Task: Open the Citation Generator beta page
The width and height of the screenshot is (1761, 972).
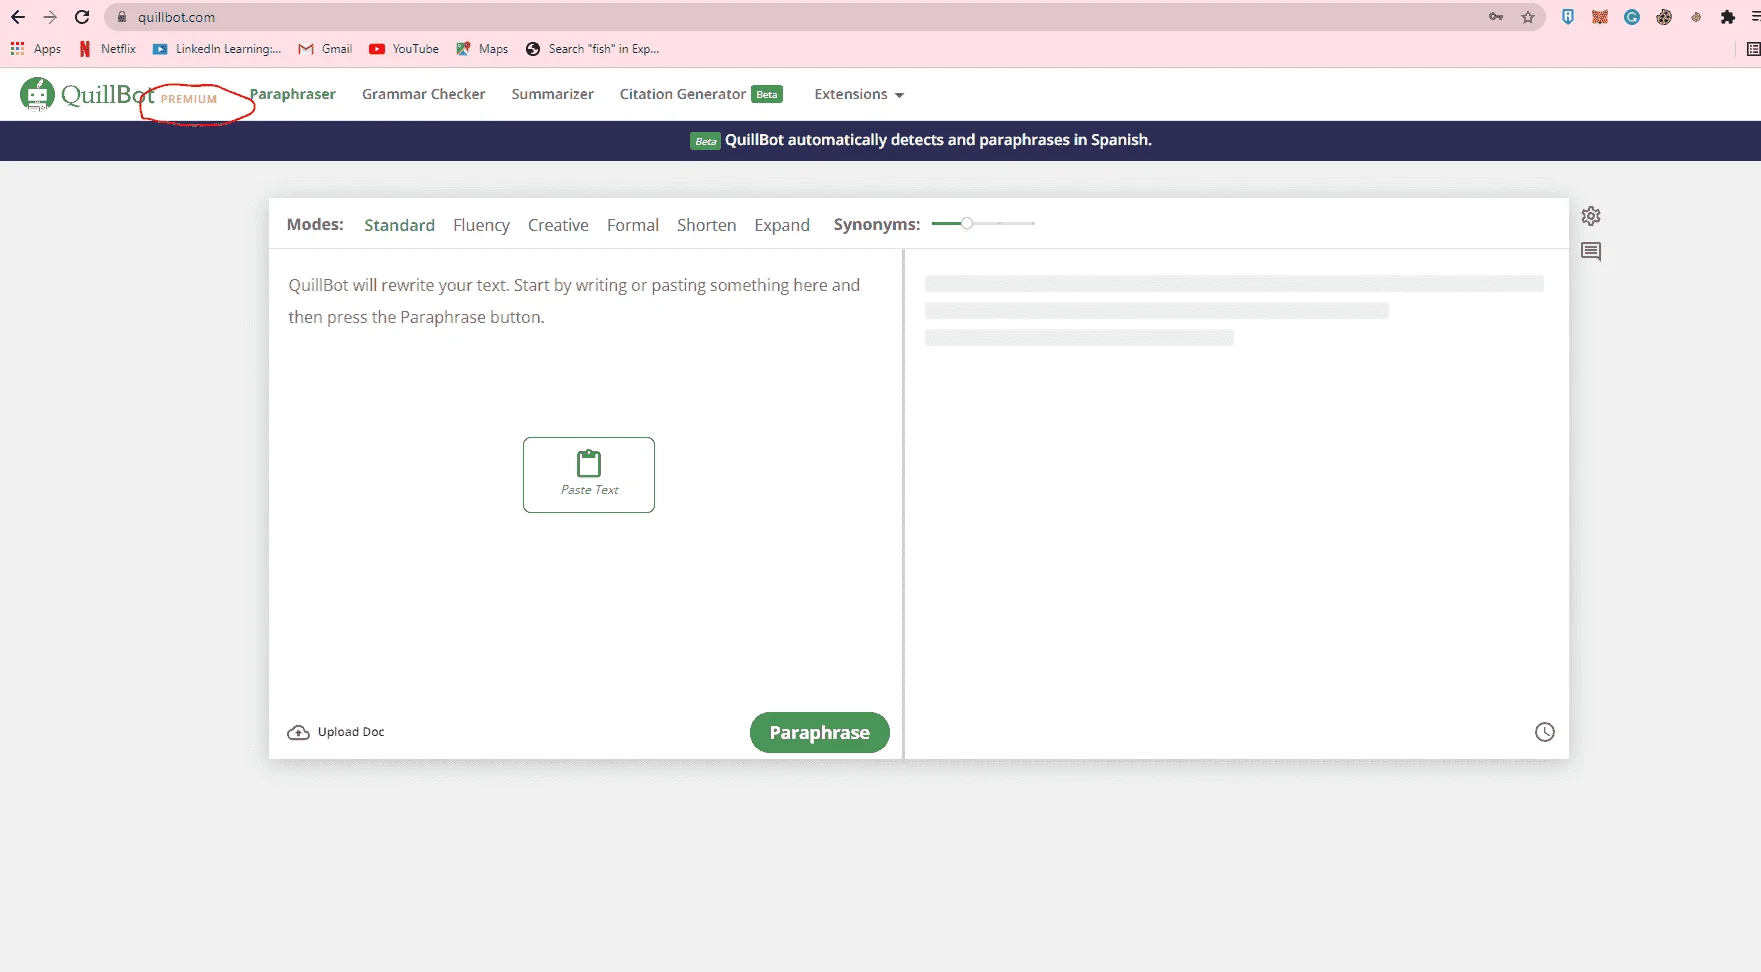Action: point(701,94)
